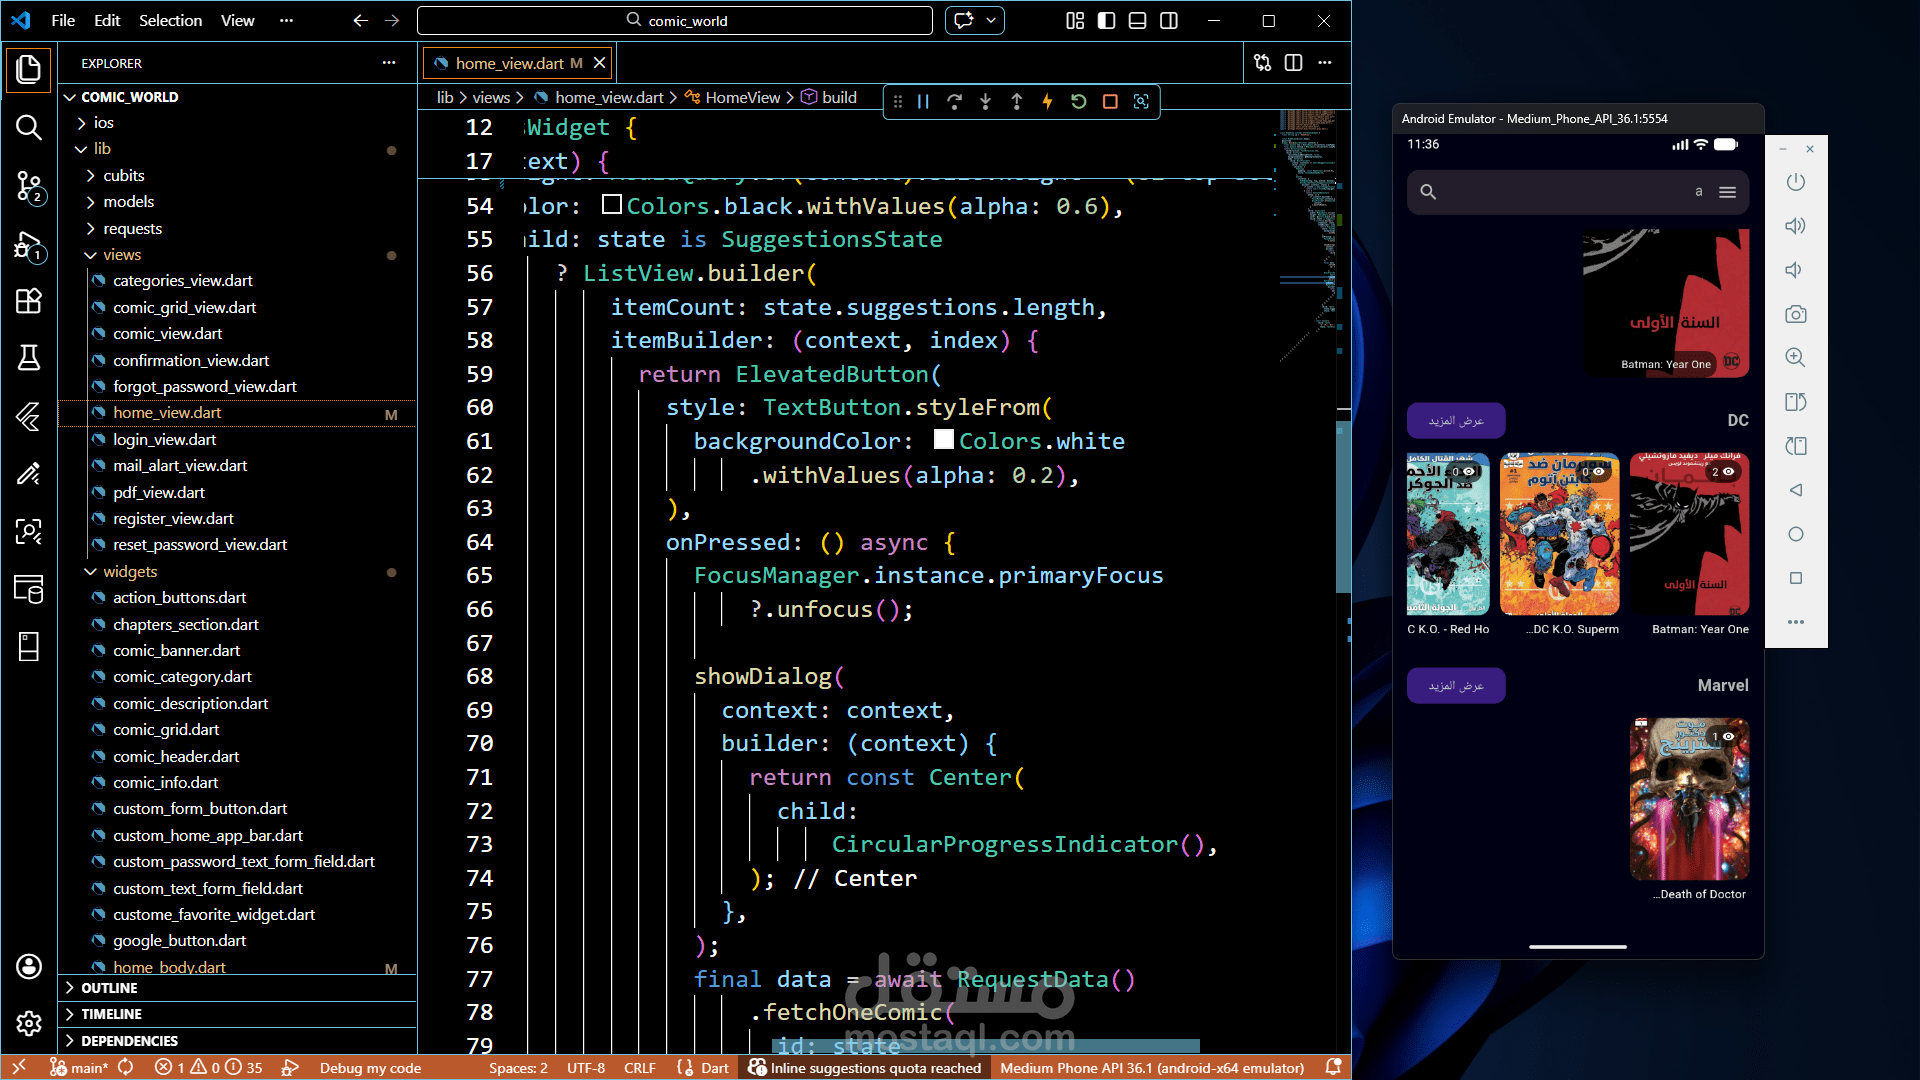Take a screenshot with emulator camera icon

[x=1796, y=314]
